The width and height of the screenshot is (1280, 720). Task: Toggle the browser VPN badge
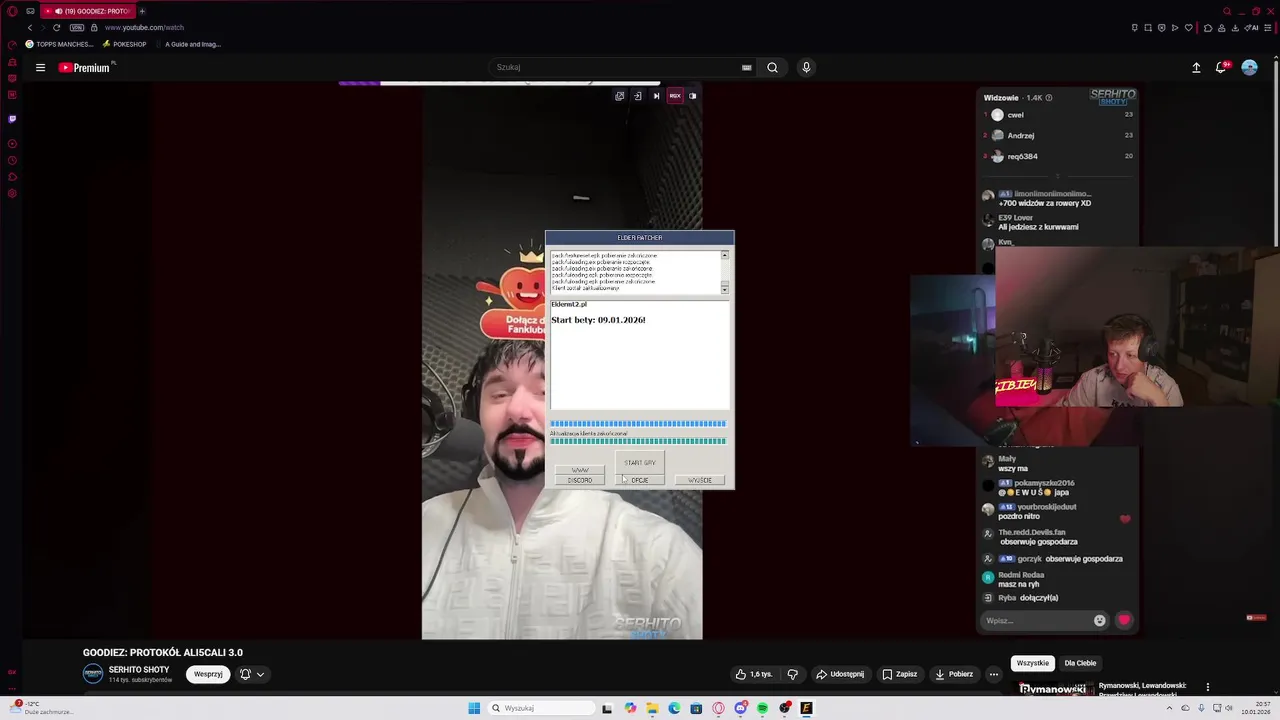coord(76,27)
